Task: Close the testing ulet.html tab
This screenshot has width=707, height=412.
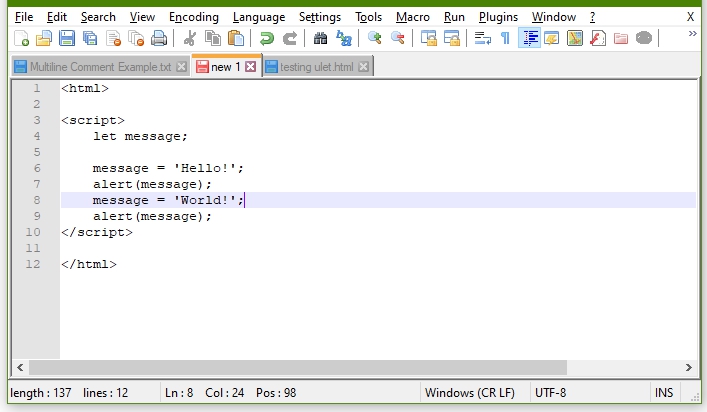Action: coord(363,67)
